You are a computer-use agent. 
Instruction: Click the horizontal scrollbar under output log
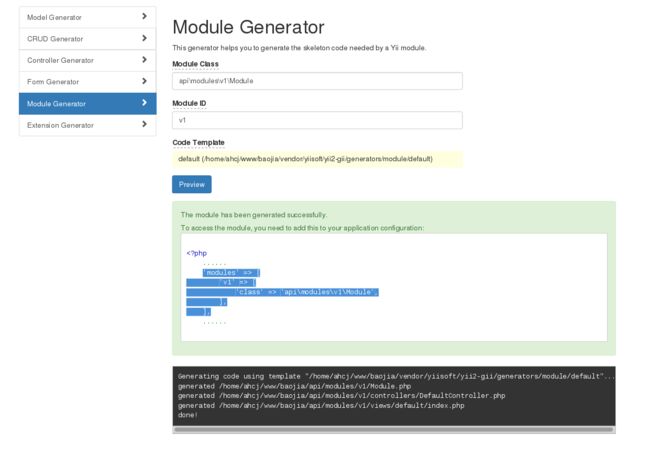[393, 430]
